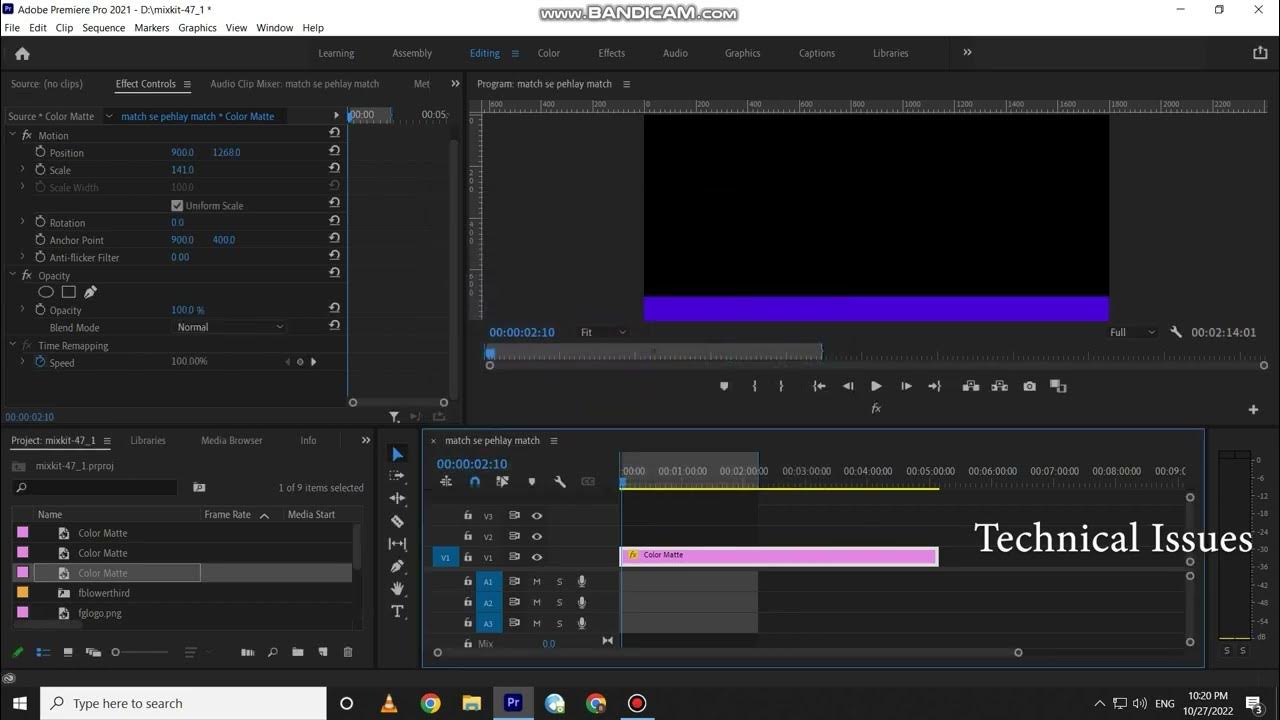The width and height of the screenshot is (1280, 720).
Task: Select the Slip tool
Action: click(397, 544)
